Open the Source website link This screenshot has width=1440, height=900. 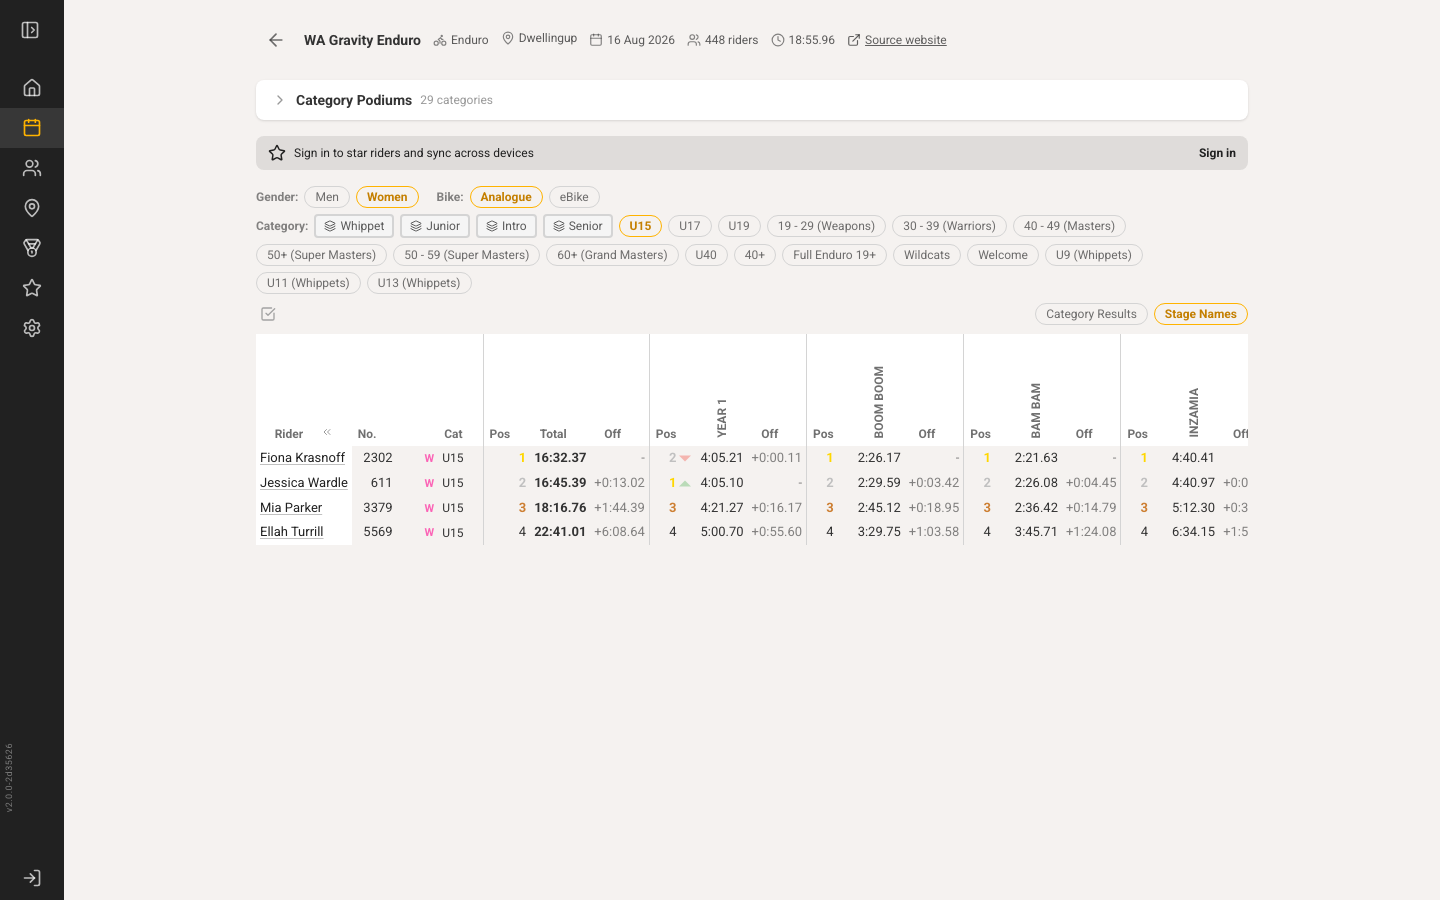pos(905,40)
